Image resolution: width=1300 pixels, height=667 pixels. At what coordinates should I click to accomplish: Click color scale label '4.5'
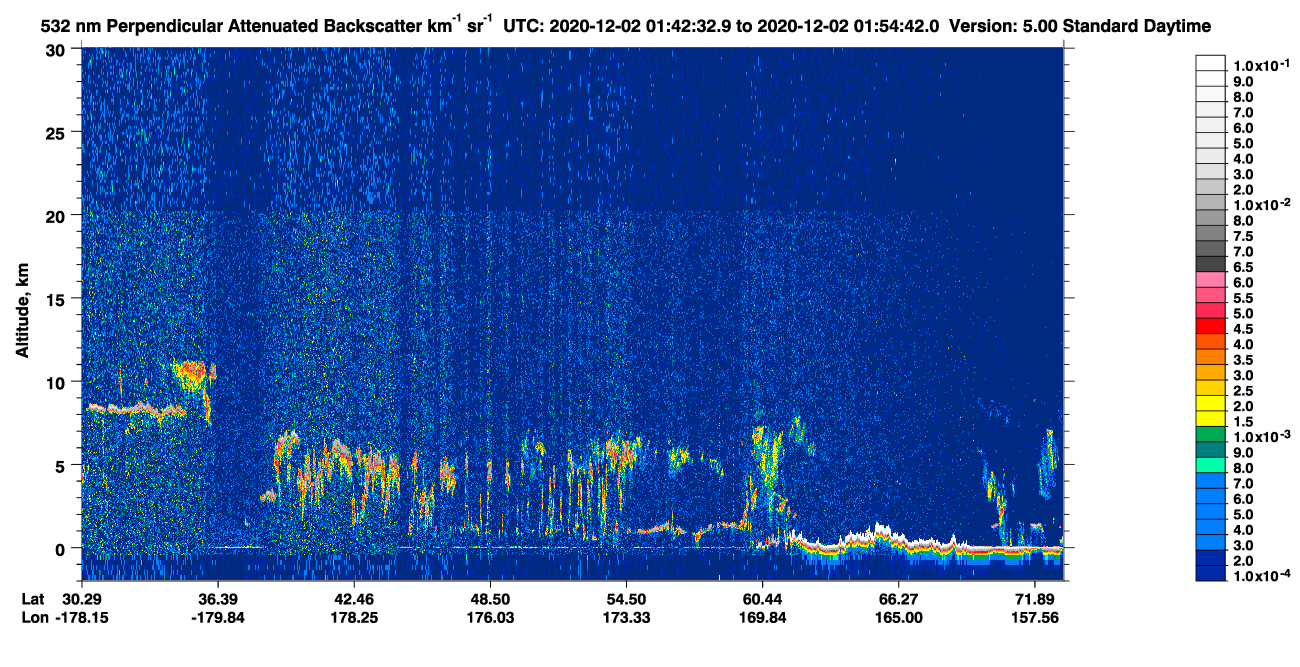coord(1244,329)
